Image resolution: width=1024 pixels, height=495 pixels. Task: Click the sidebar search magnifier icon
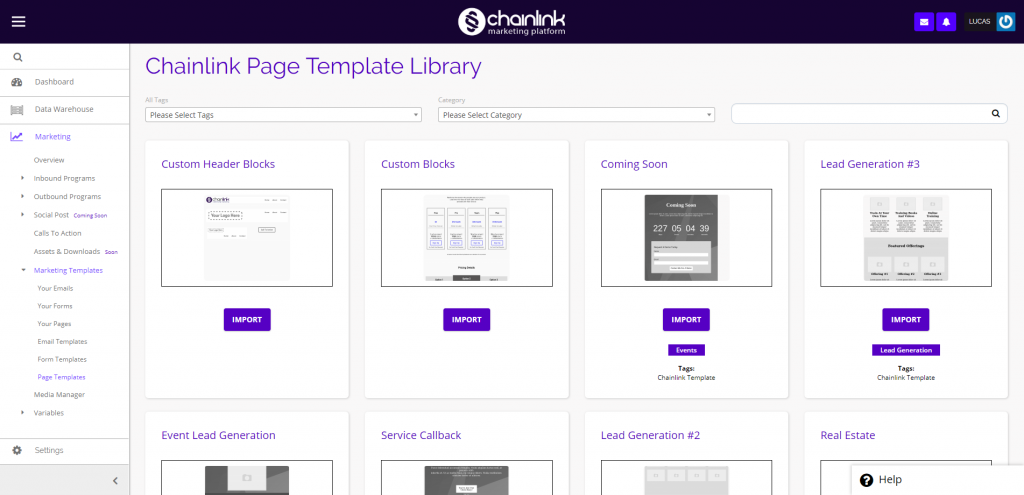click(18, 57)
